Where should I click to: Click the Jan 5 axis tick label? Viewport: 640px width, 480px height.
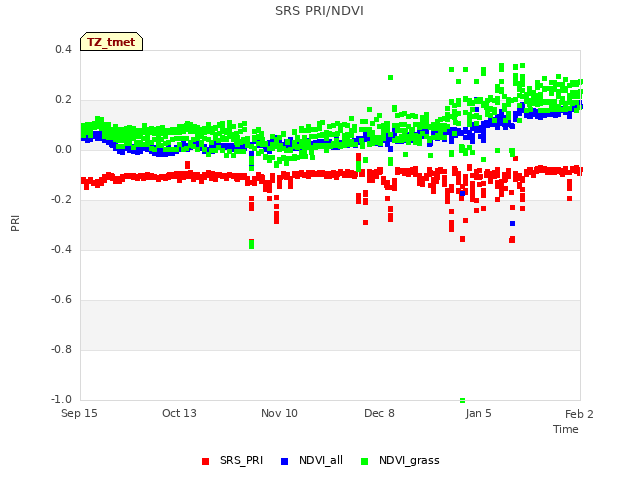[478, 413]
